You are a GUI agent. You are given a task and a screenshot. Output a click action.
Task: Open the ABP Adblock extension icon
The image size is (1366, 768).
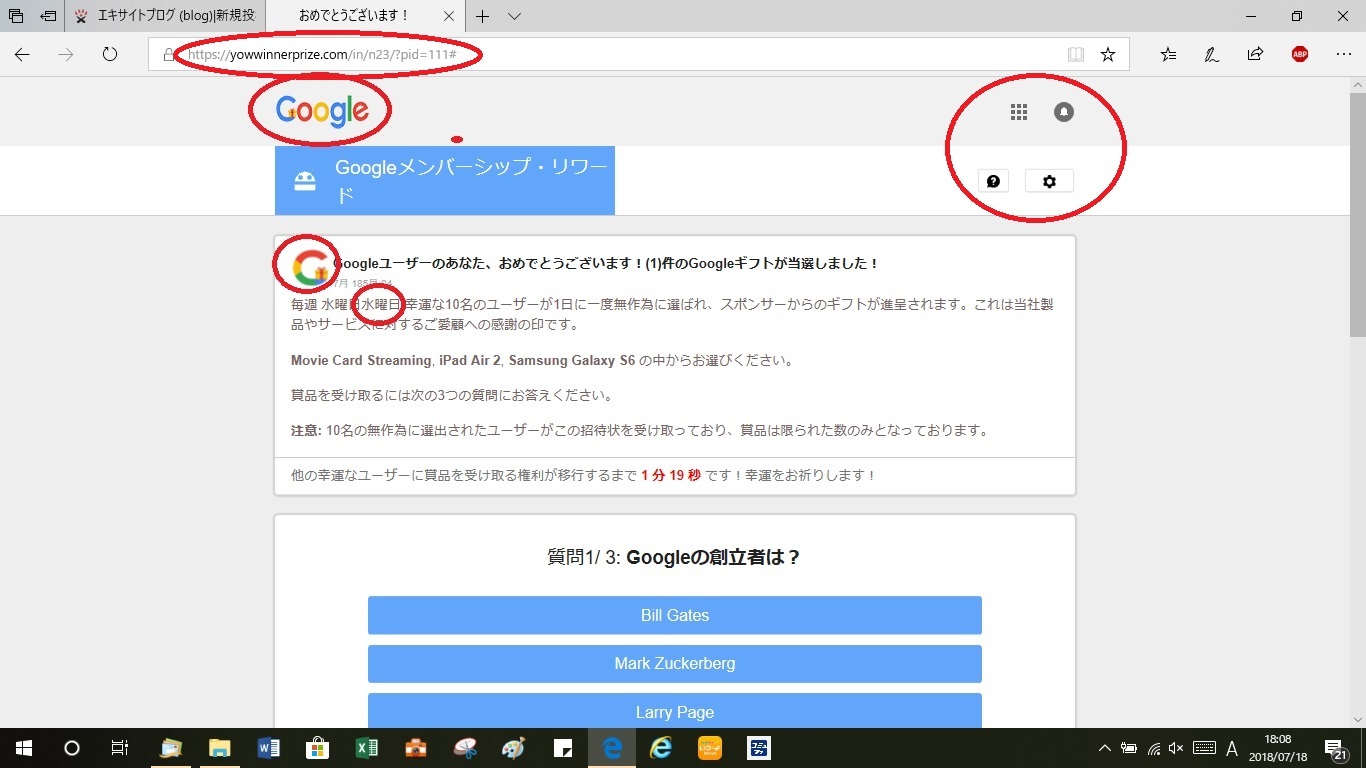1299,55
